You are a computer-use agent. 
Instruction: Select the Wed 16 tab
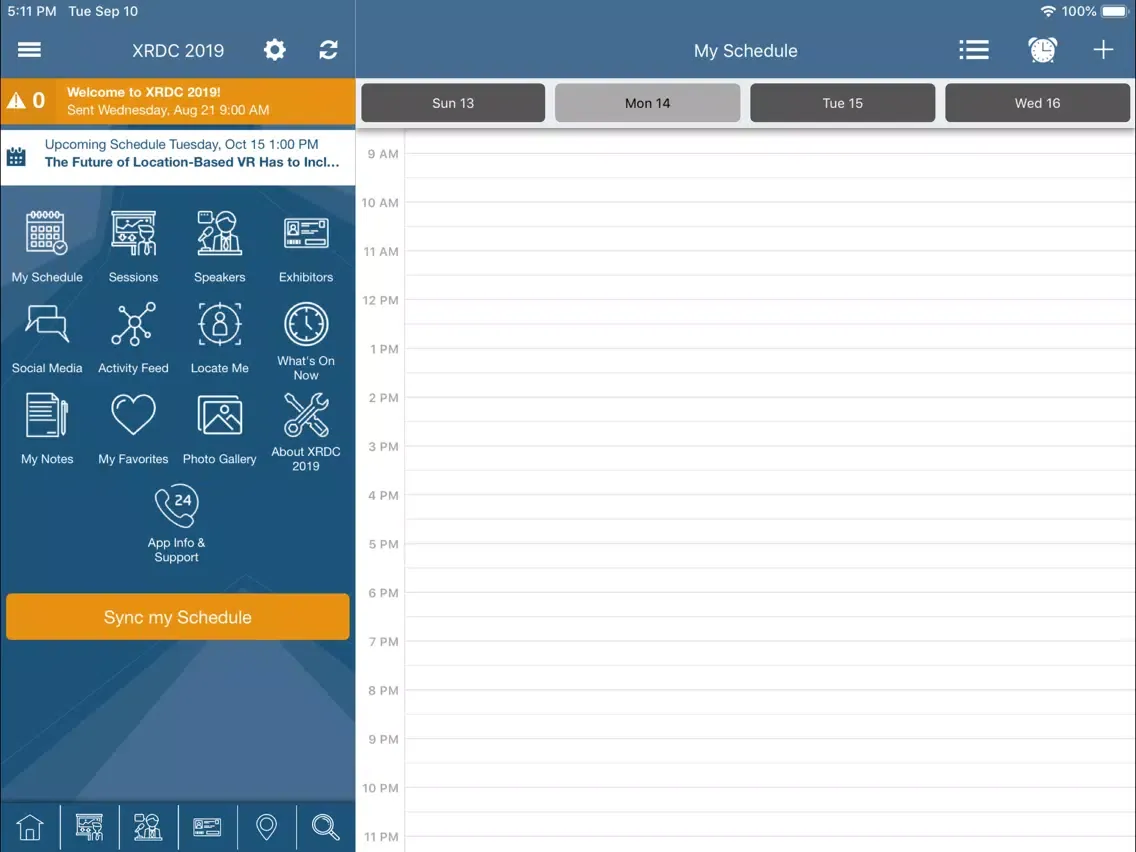(1037, 103)
